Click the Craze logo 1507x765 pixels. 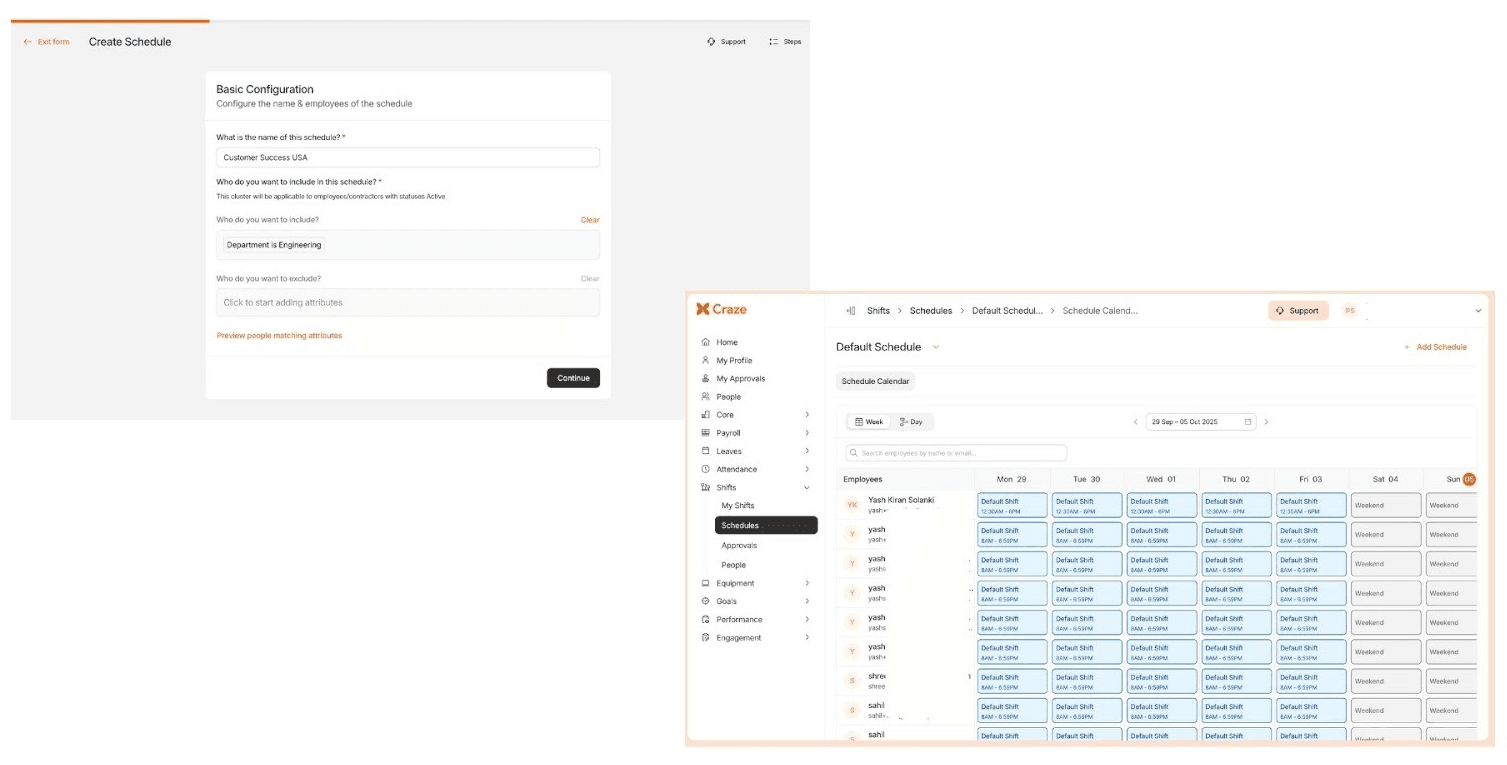click(x=722, y=309)
